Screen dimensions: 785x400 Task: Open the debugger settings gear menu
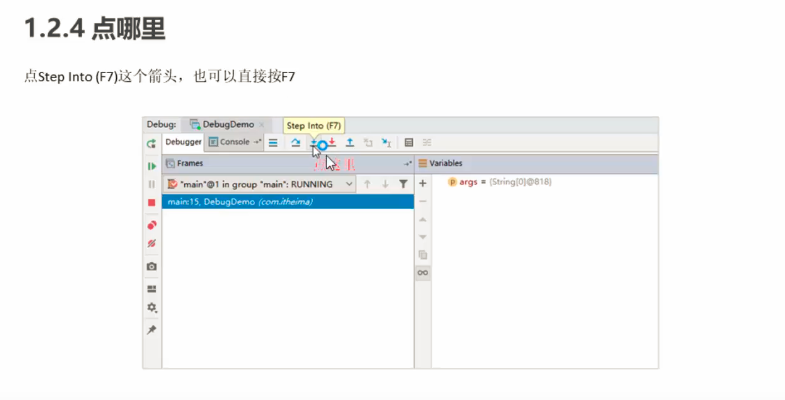pyautogui.click(x=151, y=307)
